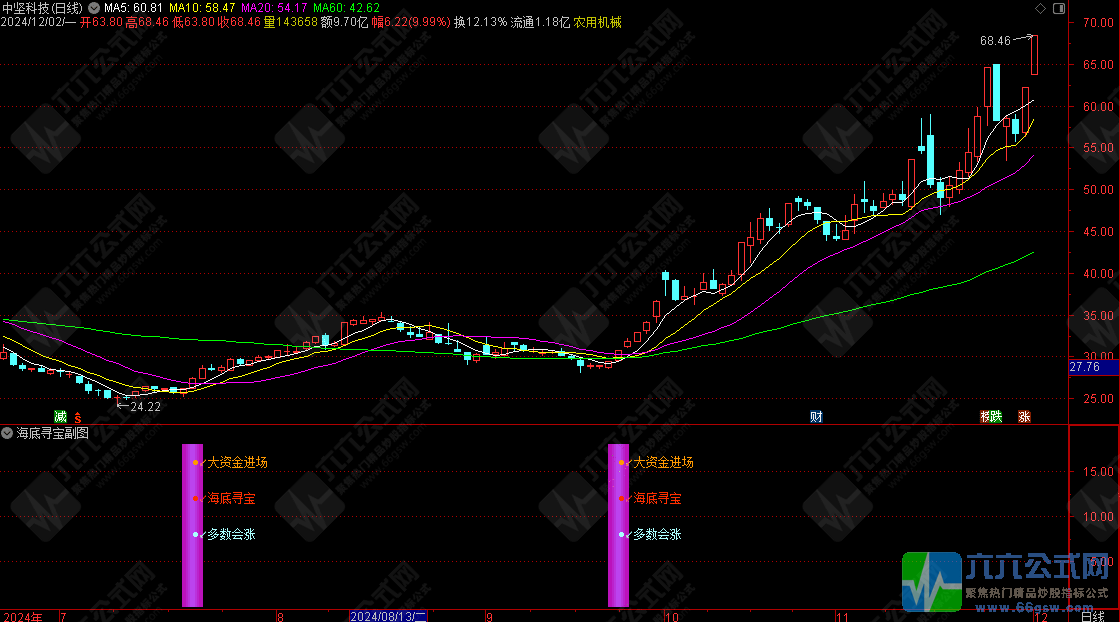Click the 2024年 label on time axis
The width and height of the screenshot is (1120, 622).
[x=22, y=616]
